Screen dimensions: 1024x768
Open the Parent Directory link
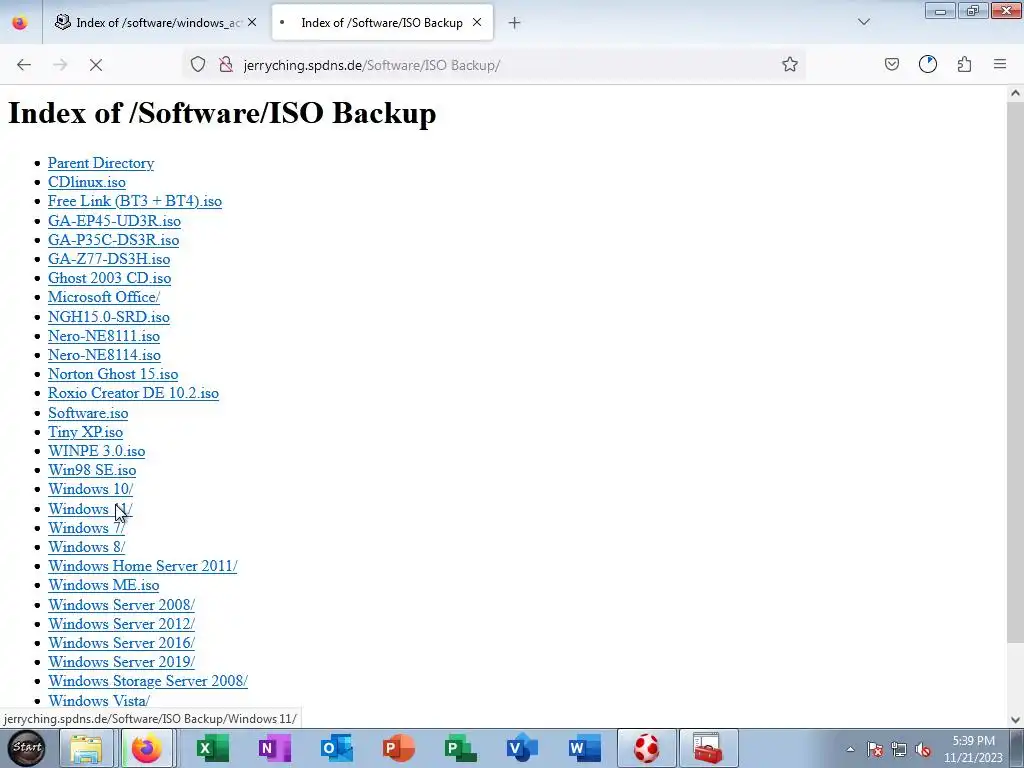[101, 163]
